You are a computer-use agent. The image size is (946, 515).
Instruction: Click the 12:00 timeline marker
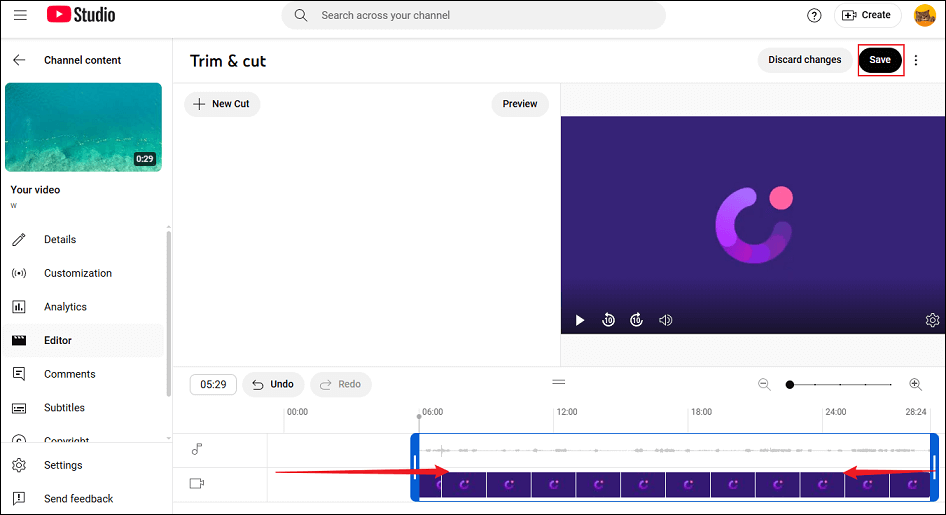pyautogui.click(x=567, y=412)
